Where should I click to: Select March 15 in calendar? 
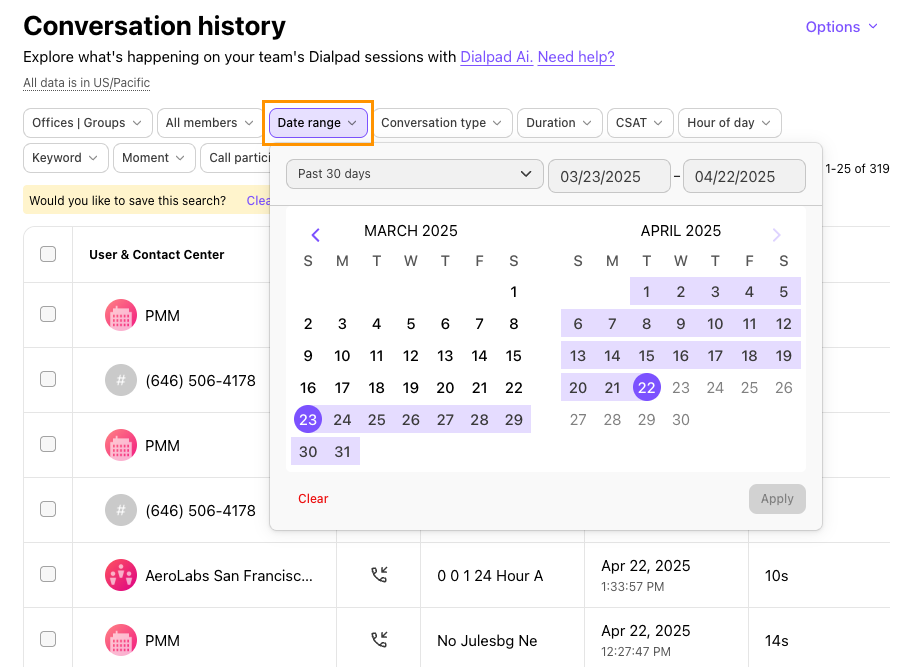(514, 356)
